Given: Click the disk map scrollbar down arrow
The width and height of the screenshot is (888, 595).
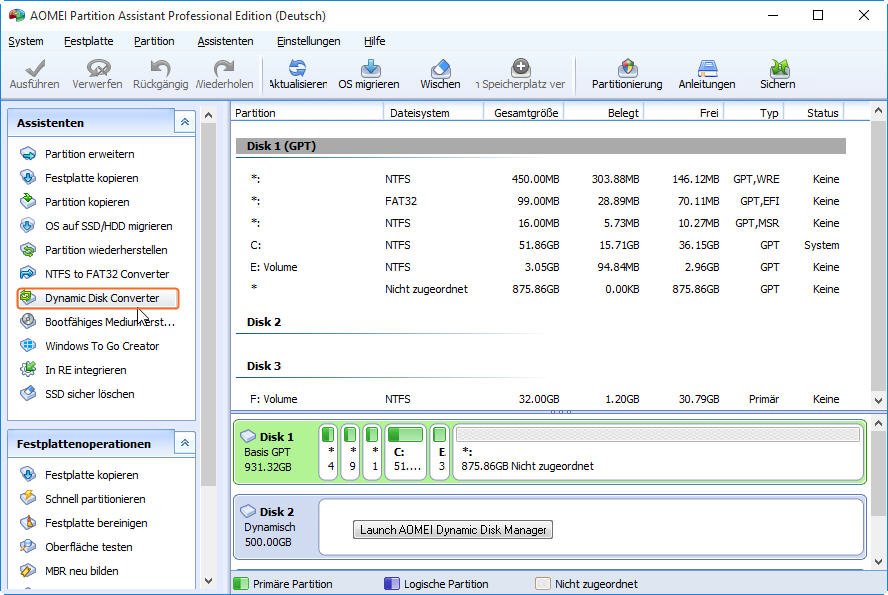Looking at the screenshot, I should [878, 562].
